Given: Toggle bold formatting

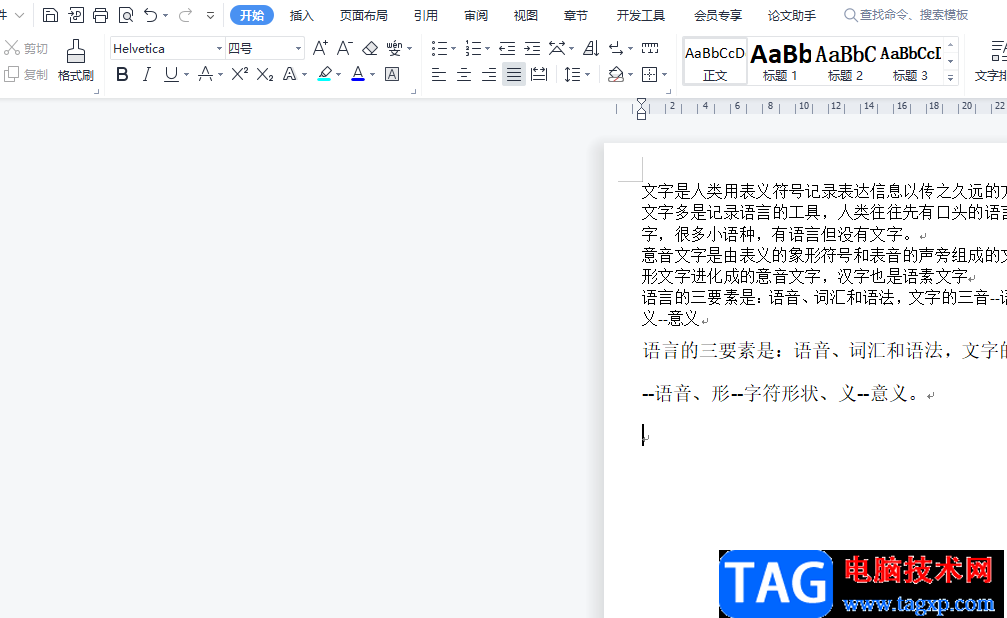Looking at the screenshot, I should 122,75.
